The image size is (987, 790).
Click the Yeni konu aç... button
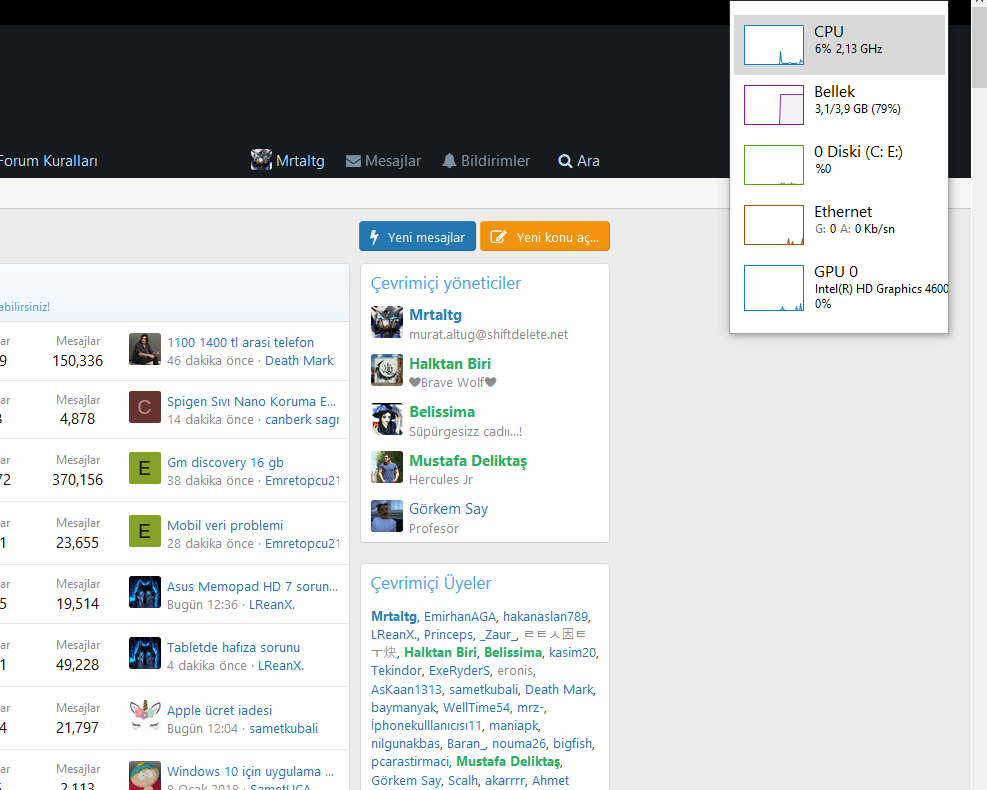[x=544, y=237]
